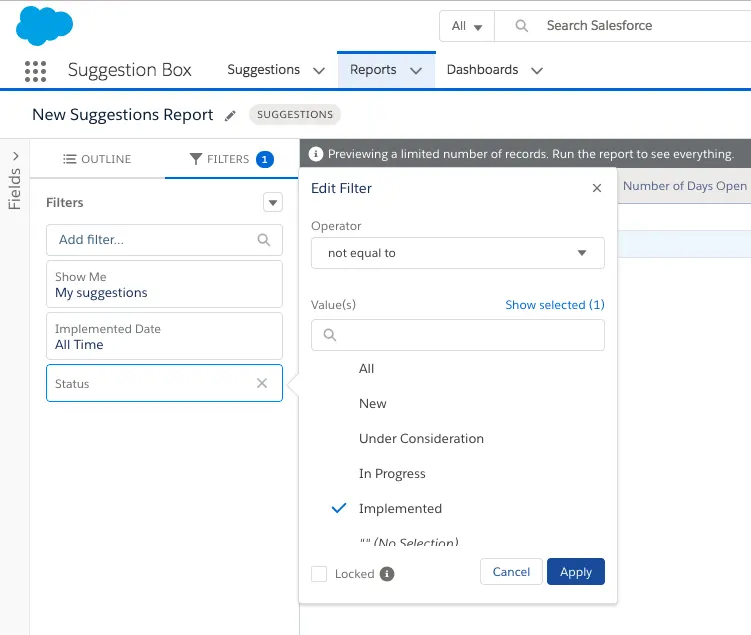
Task: Click the Cancel button
Action: pyautogui.click(x=511, y=572)
